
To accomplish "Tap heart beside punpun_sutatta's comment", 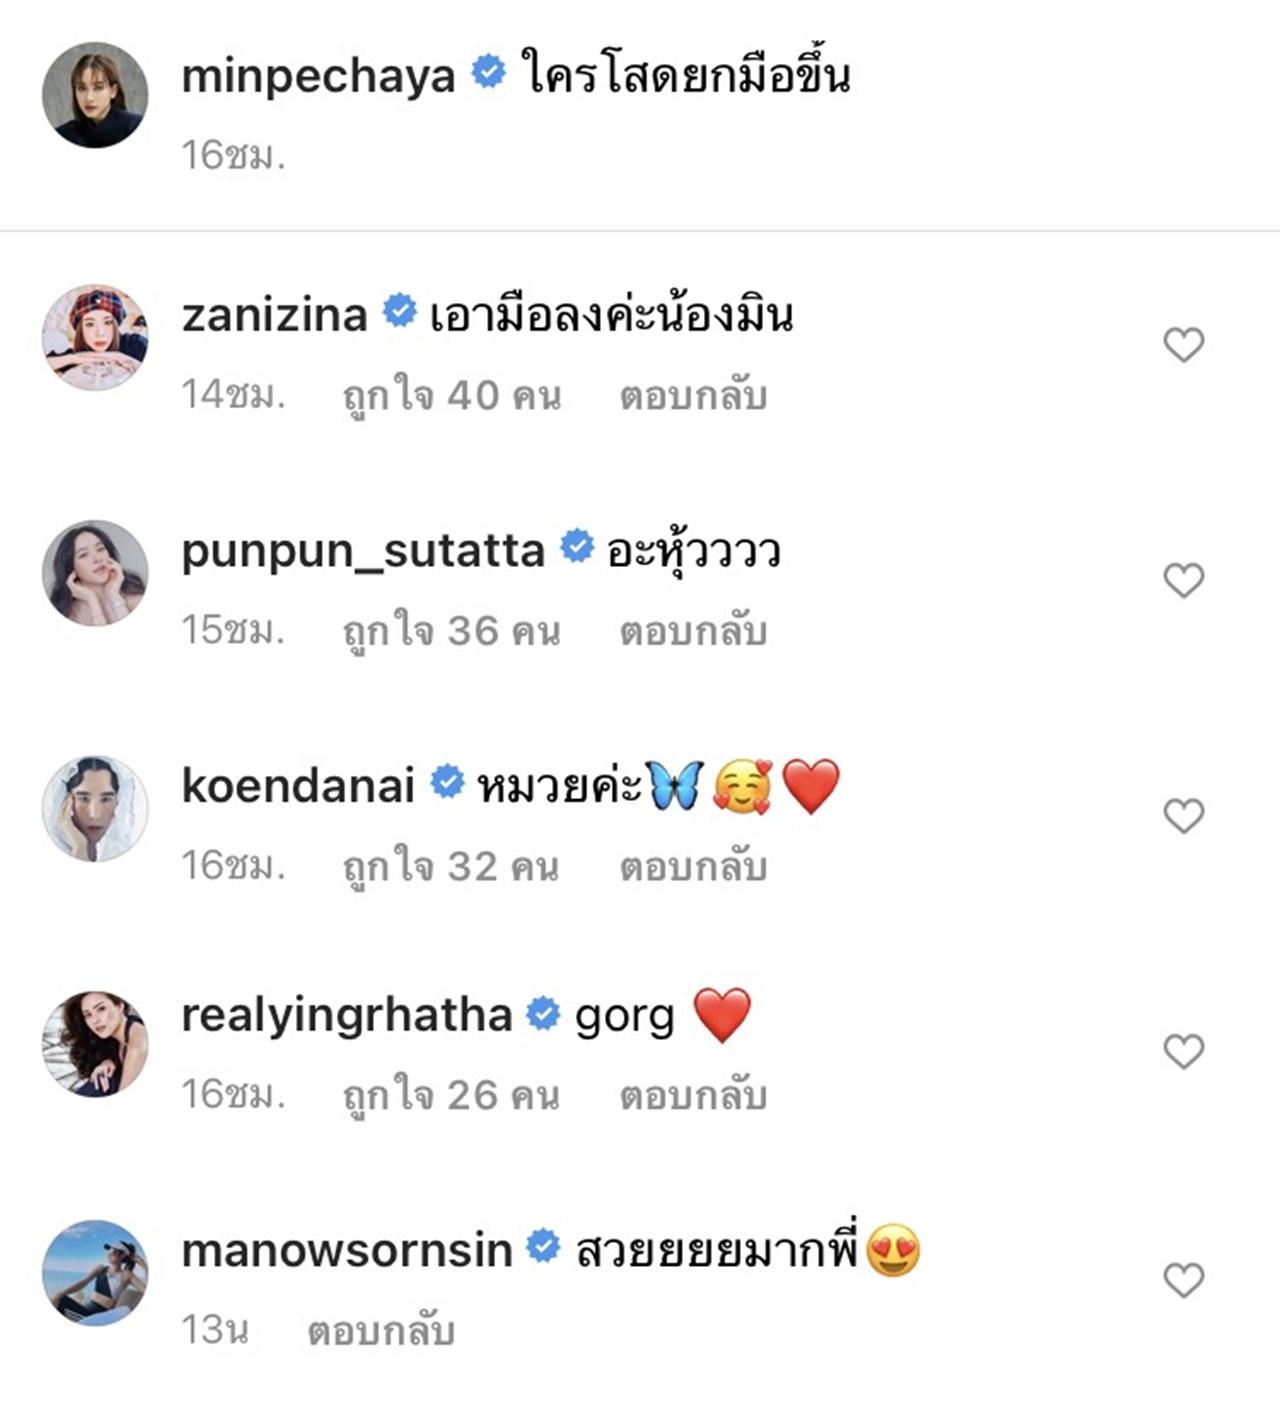I will coord(1183,580).
